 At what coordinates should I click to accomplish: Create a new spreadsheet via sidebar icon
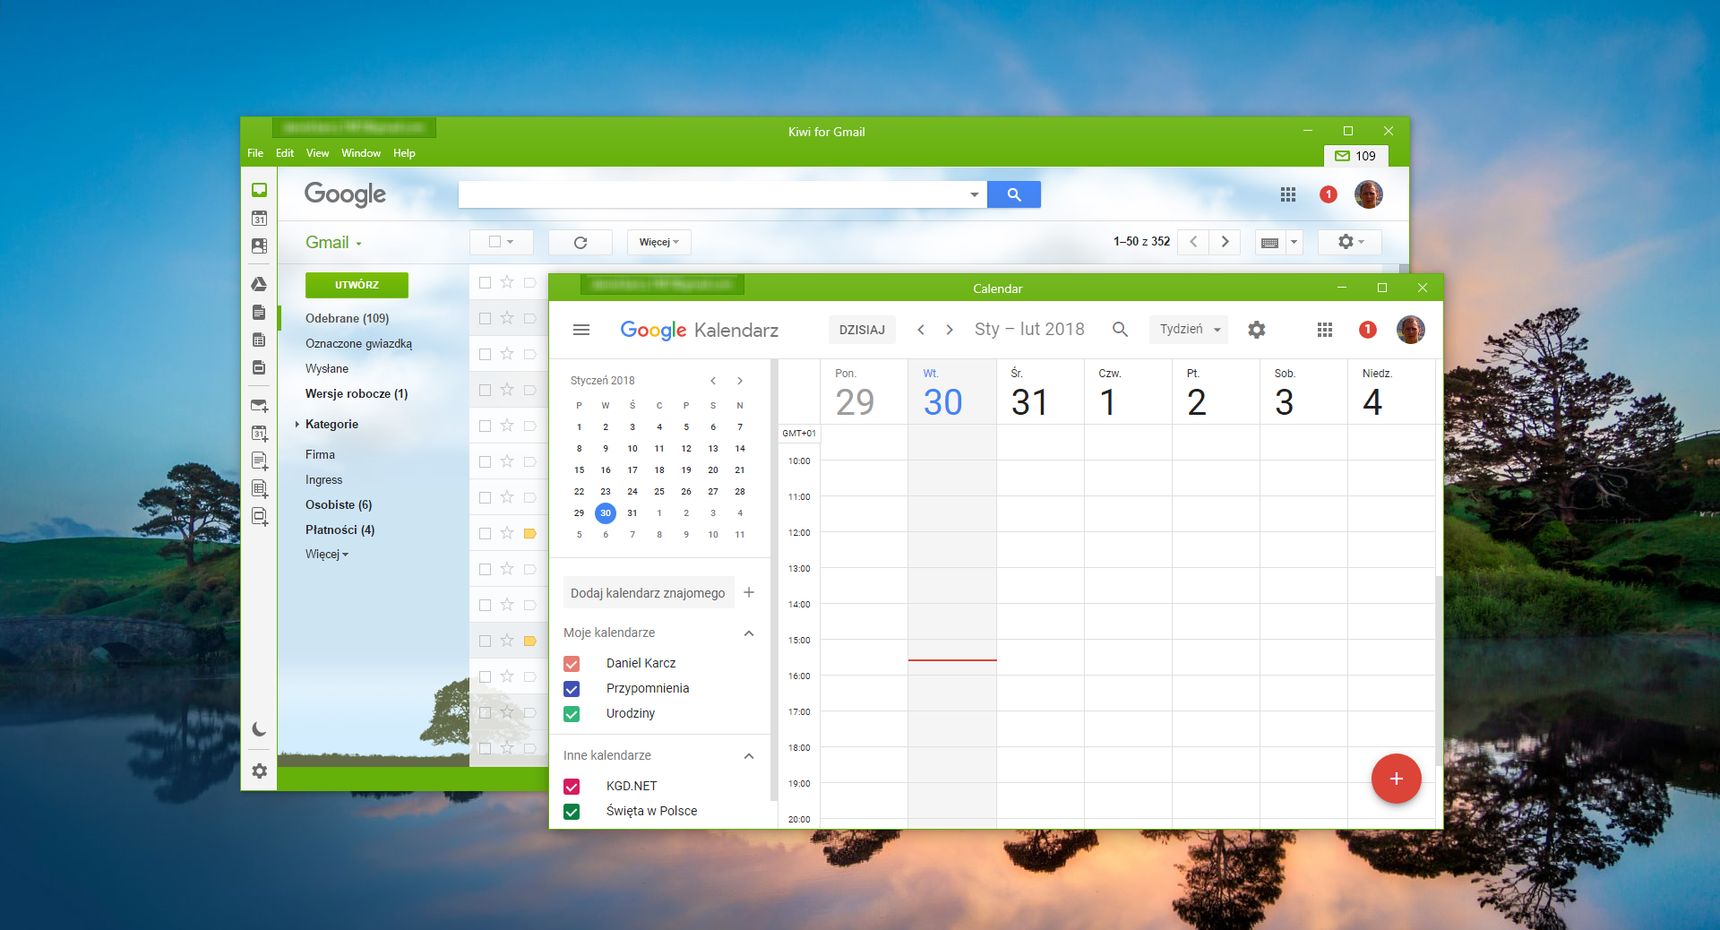point(259,489)
